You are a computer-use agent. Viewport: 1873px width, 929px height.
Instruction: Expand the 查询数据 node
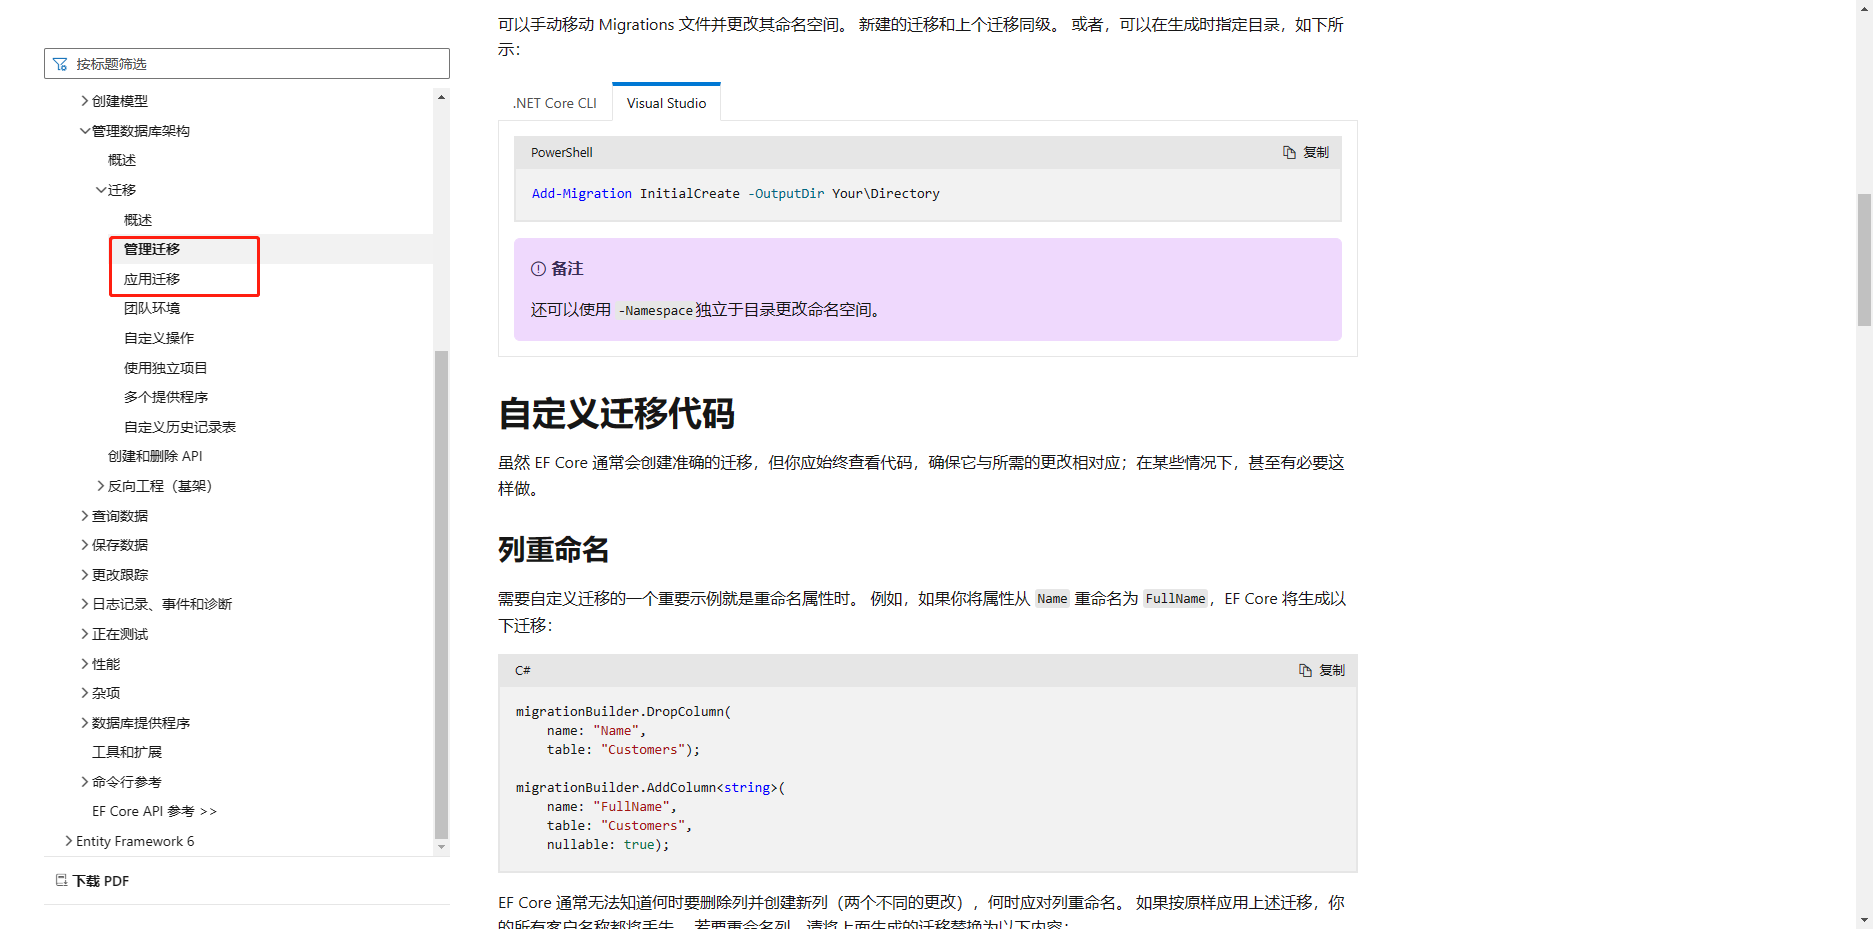(x=85, y=516)
